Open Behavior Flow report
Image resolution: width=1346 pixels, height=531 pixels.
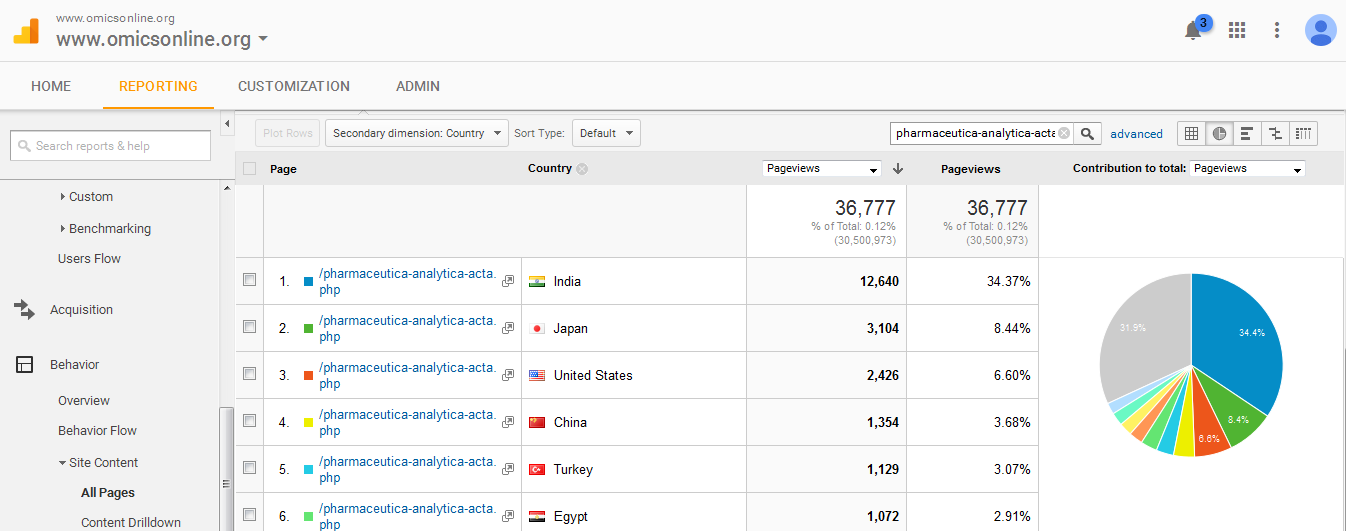tap(97, 431)
